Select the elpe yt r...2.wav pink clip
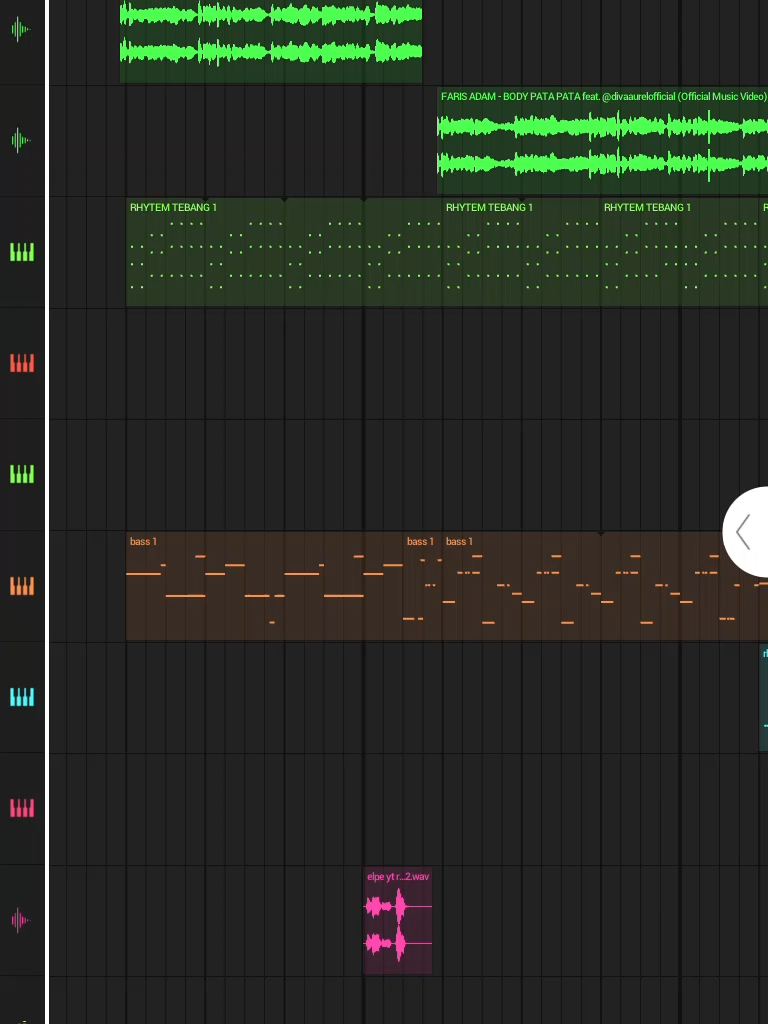768x1024 pixels. 397,921
